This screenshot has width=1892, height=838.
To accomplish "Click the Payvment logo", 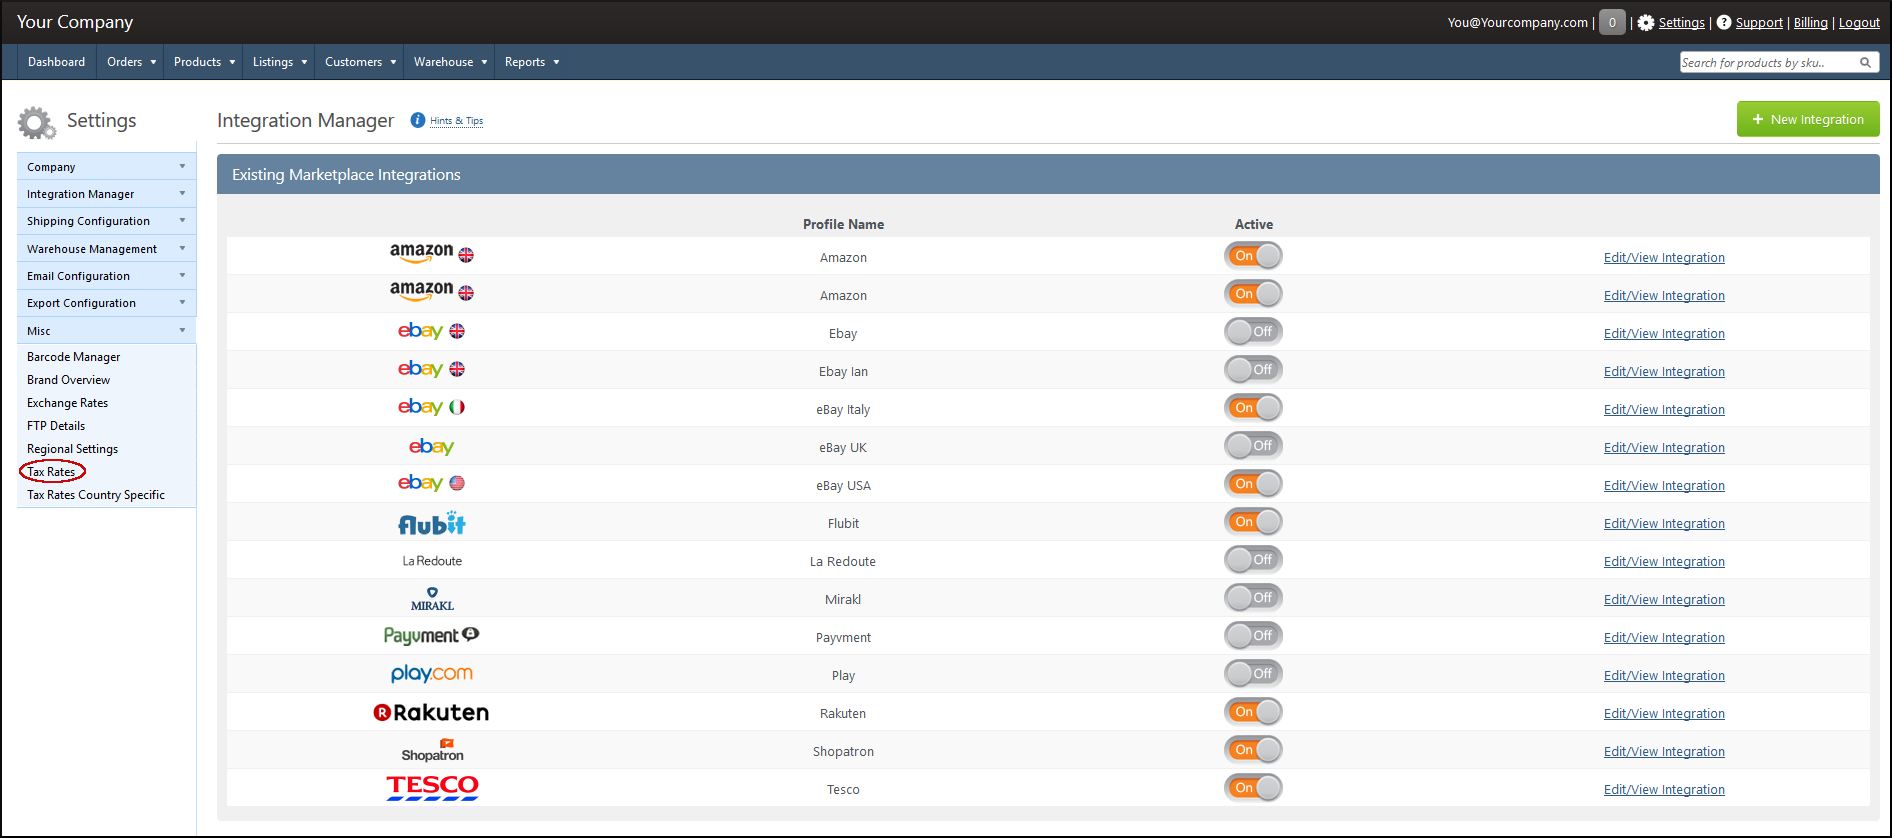I will (x=431, y=636).
